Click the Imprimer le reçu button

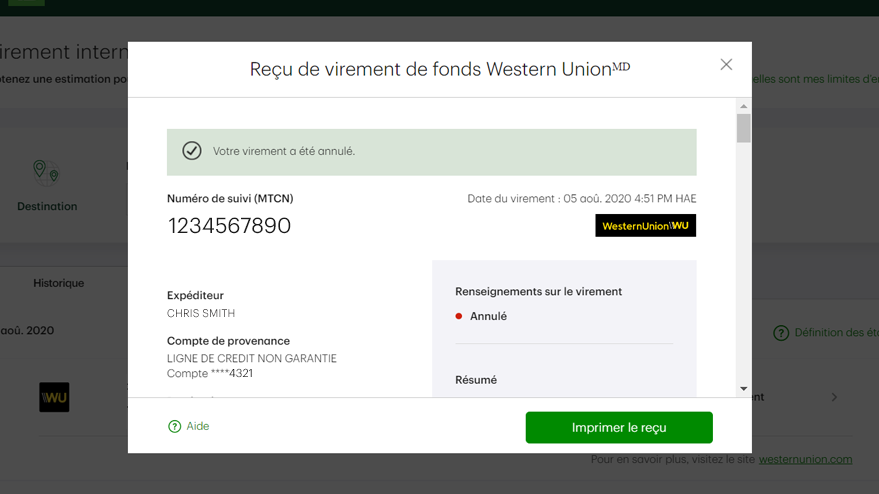(x=619, y=427)
